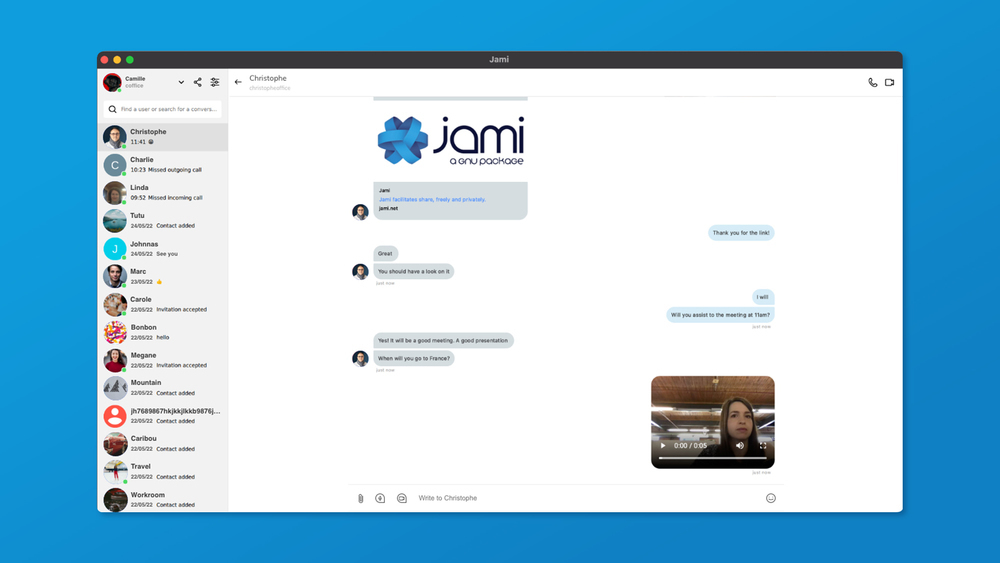The width and height of the screenshot is (1000, 563).
Task: Click the 'I will' message bubble
Action: click(763, 297)
